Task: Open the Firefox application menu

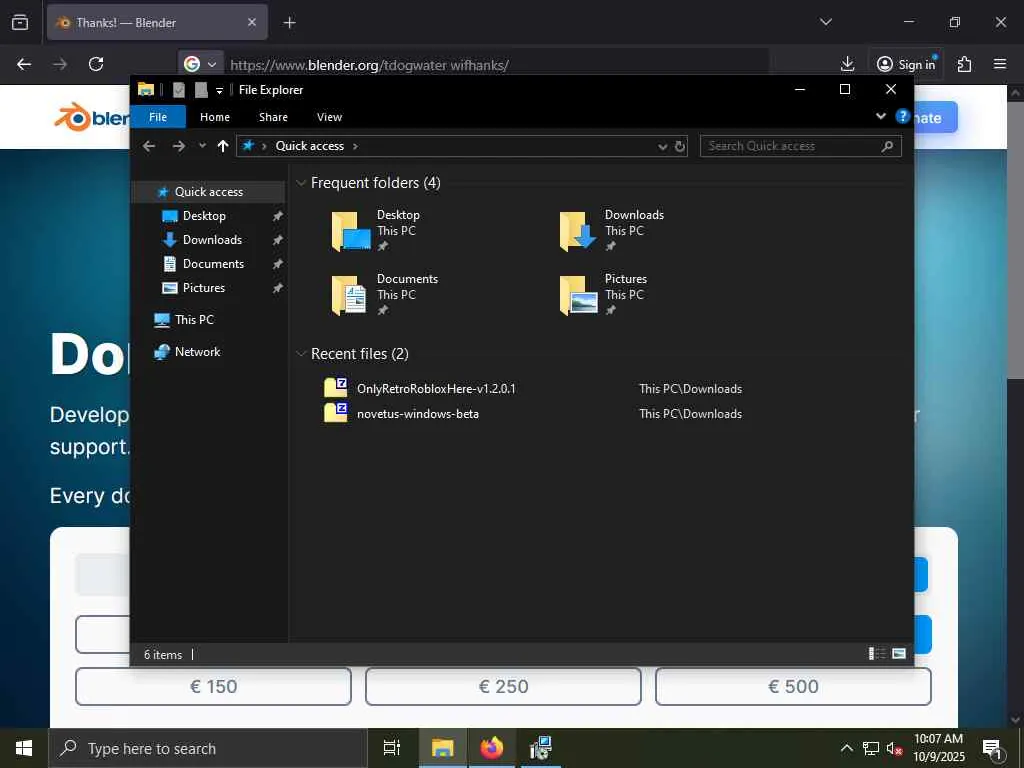Action: click(x=1000, y=64)
